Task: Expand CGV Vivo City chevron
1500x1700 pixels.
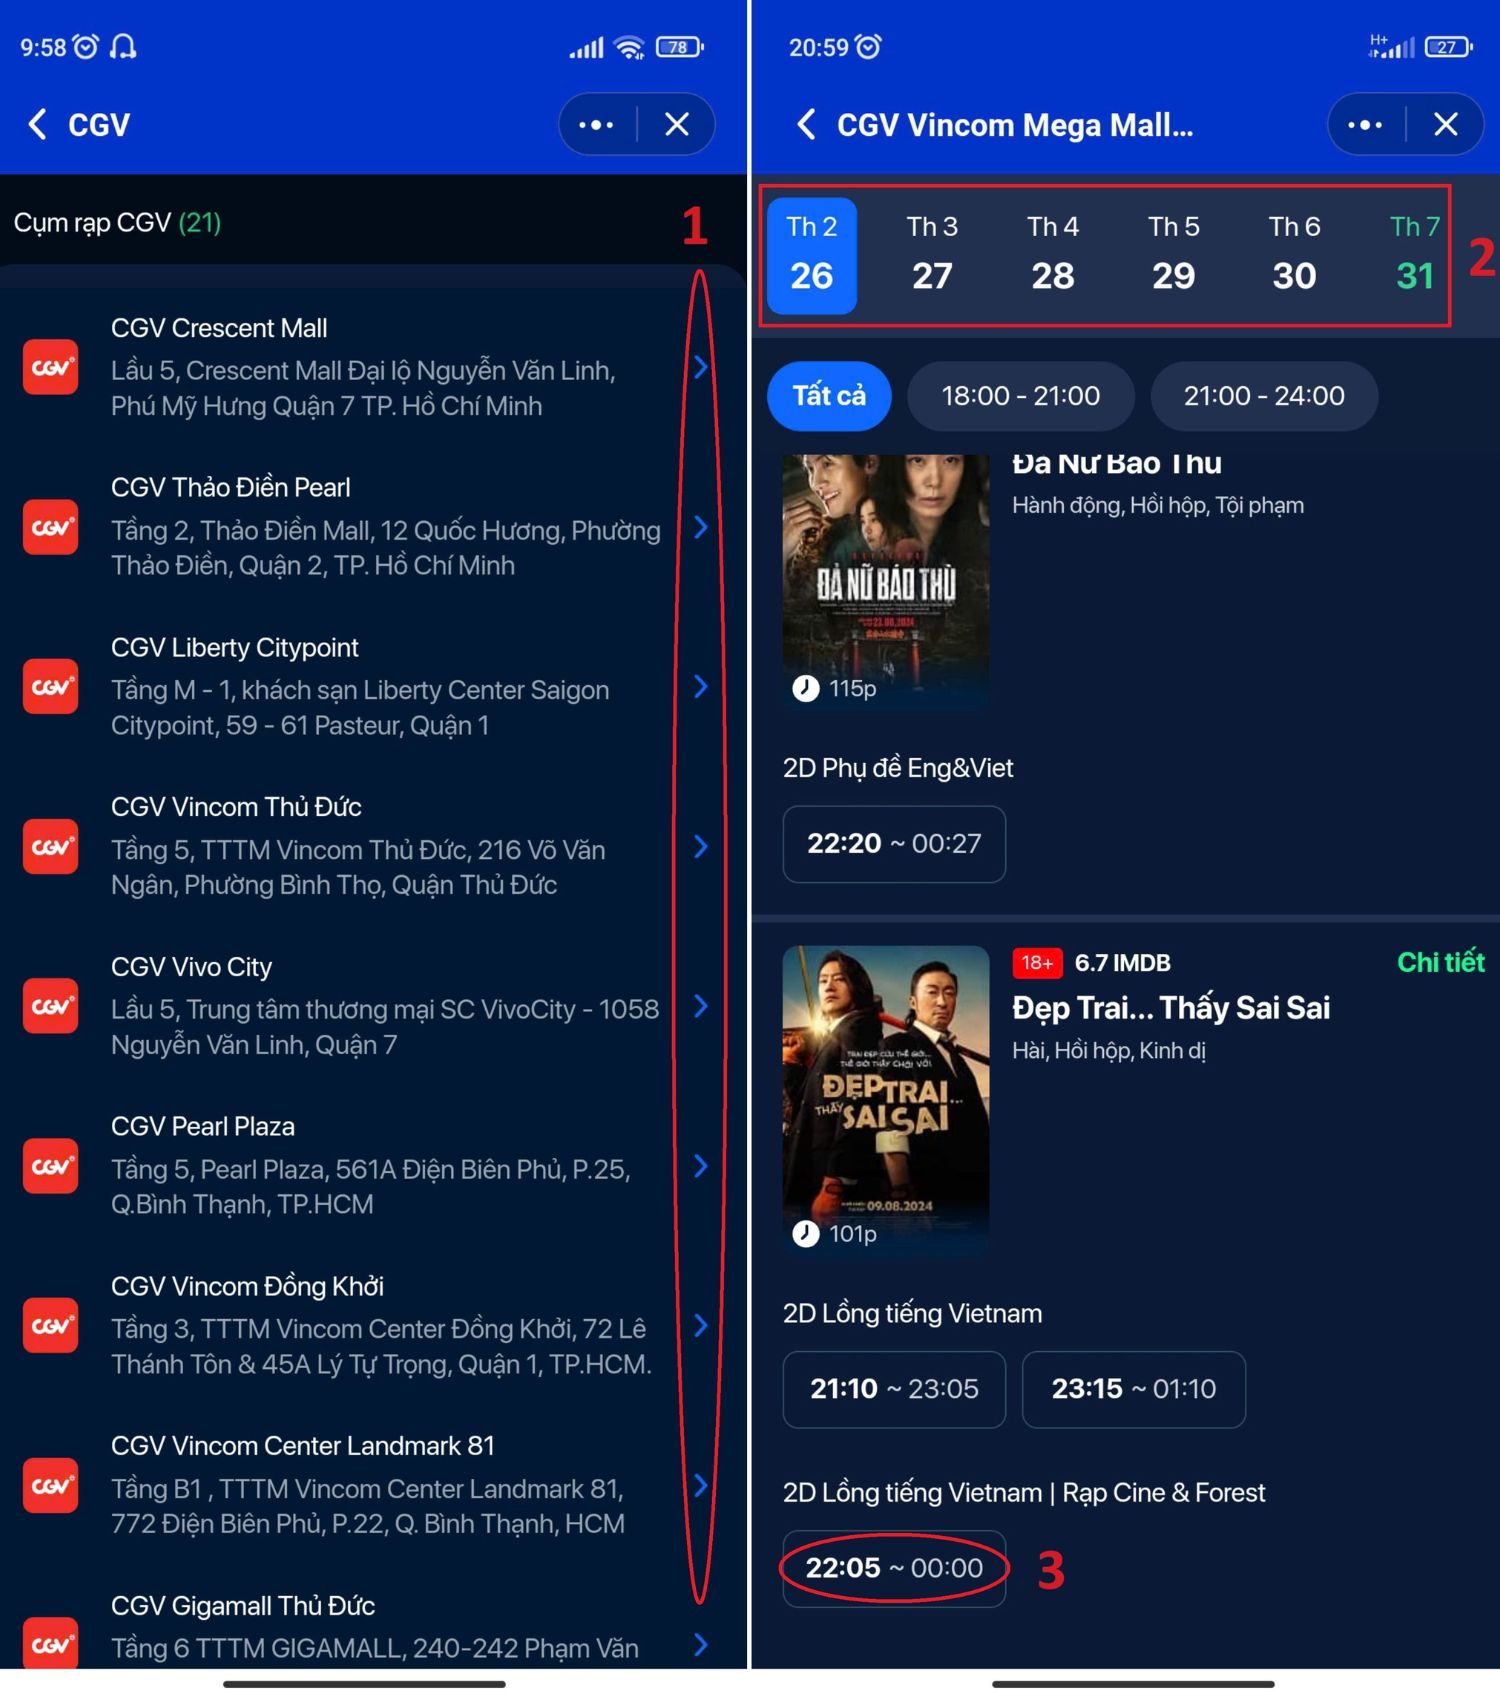Action: [701, 1006]
